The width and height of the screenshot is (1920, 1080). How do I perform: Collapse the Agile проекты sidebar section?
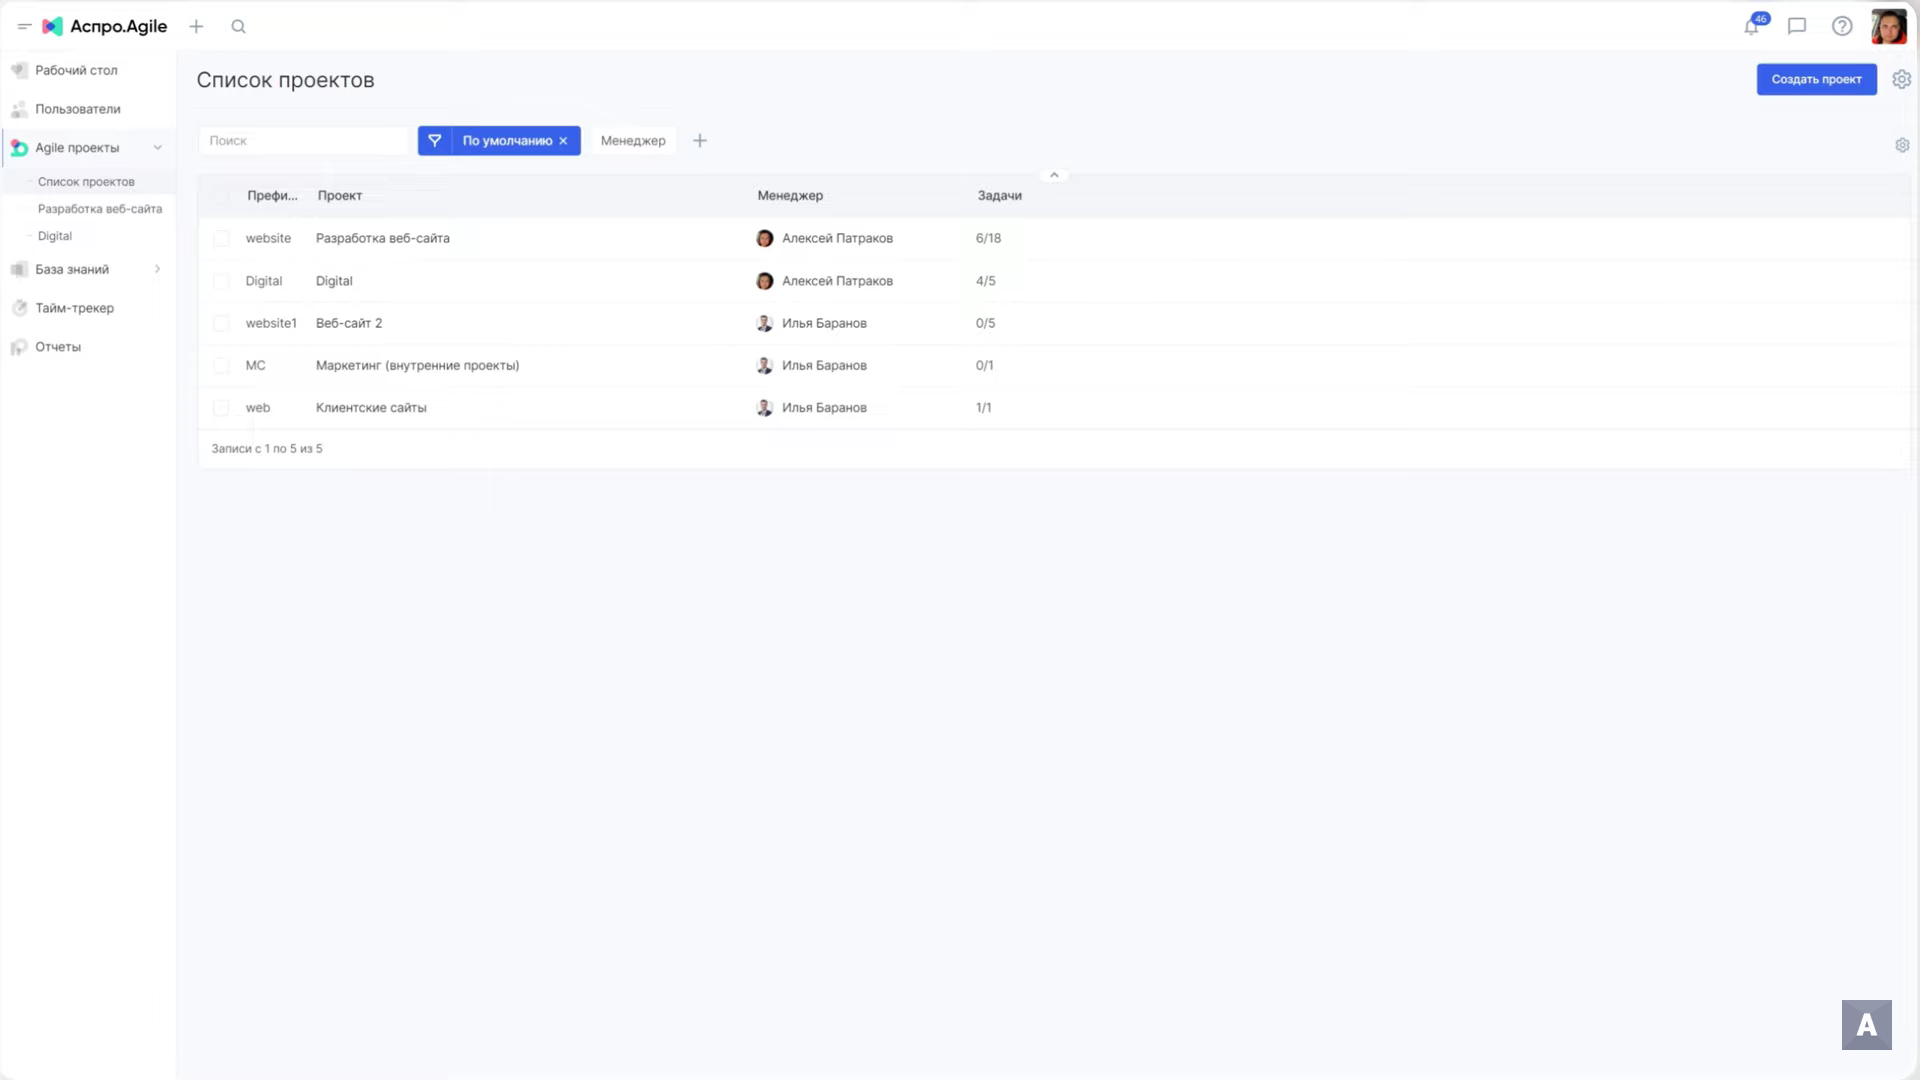click(x=157, y=148)
